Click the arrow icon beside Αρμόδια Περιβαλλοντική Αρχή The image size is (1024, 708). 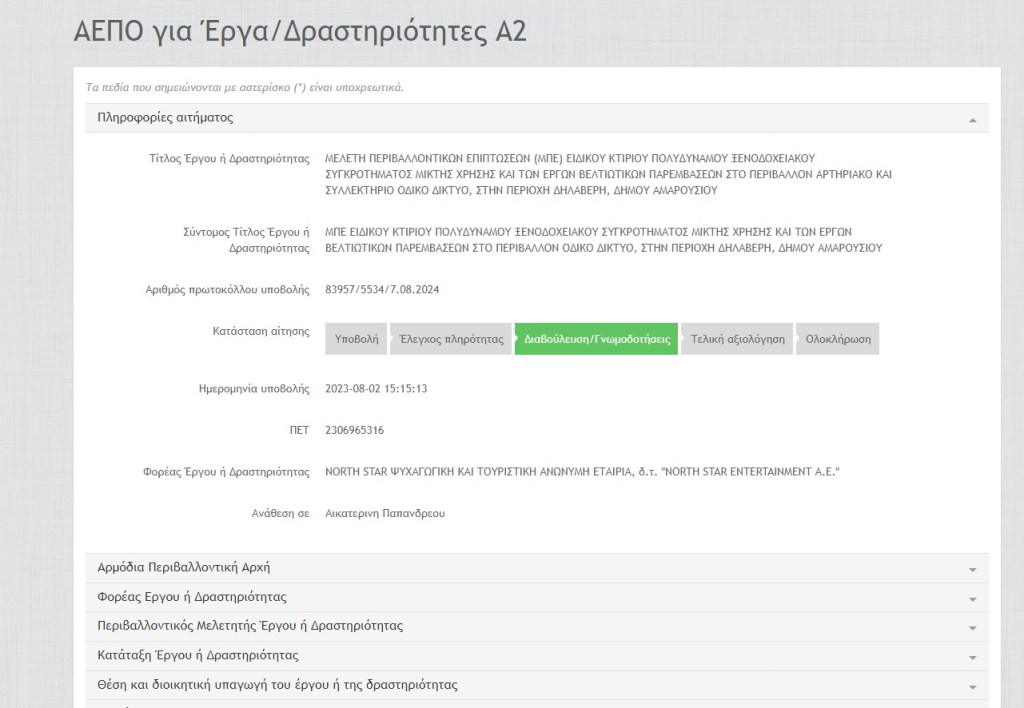click(x=972, y=569)
